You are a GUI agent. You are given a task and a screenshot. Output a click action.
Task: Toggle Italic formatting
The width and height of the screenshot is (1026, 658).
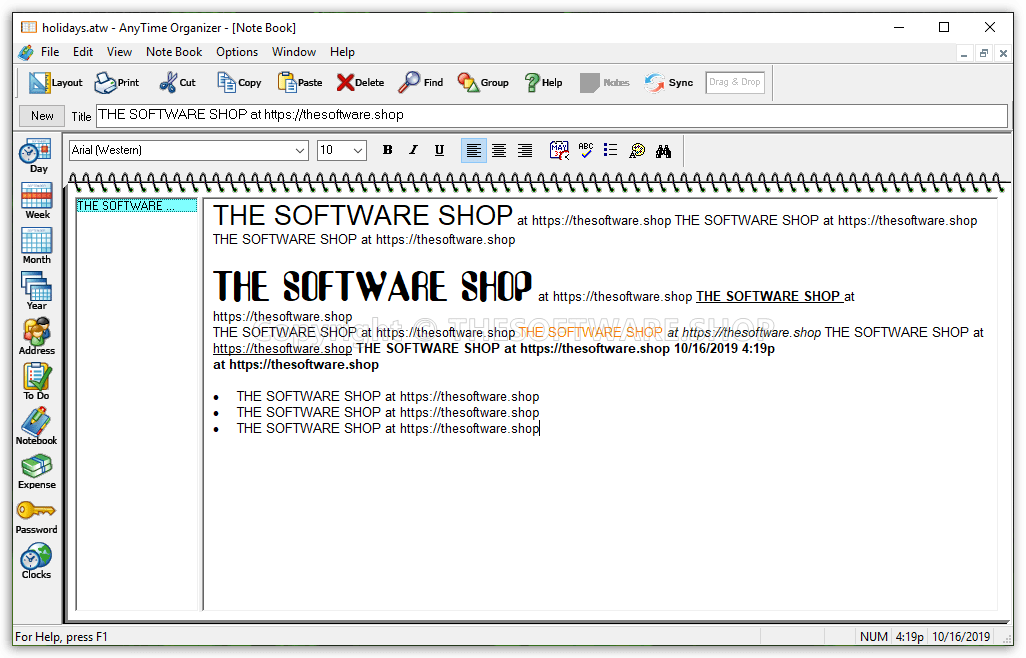click(x=413, y=150)
